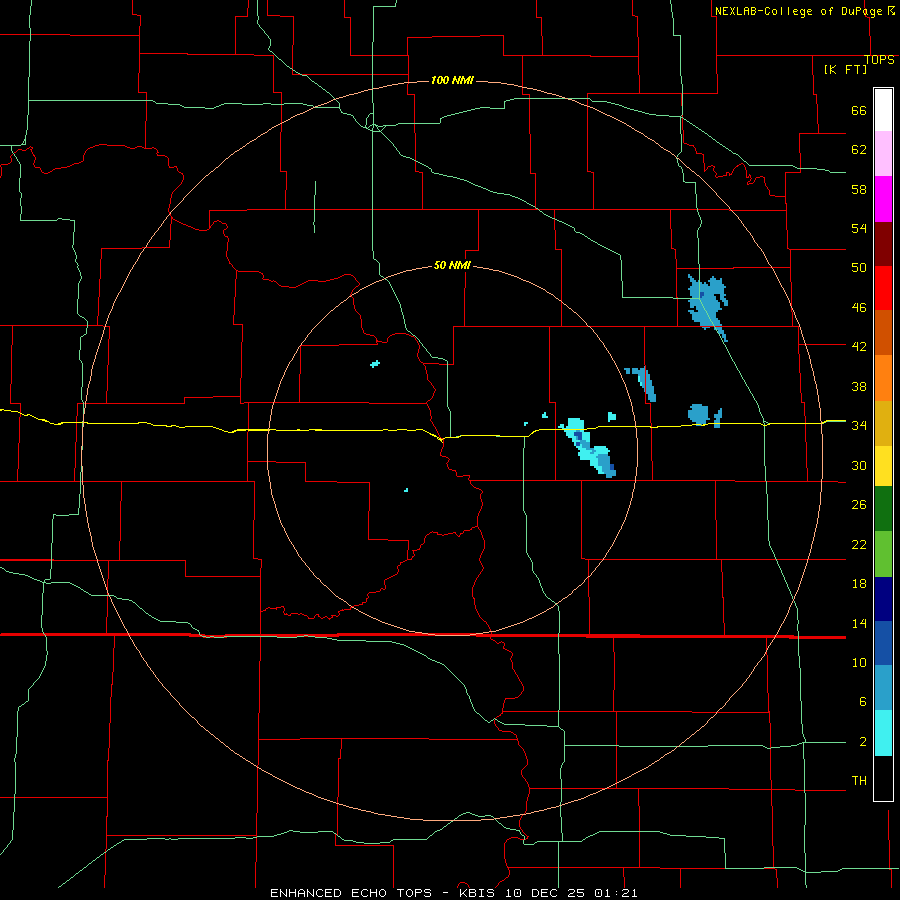Viewport: 900px width, 900px height.
Task: Click the light pink 62 kft legend swatch
Action: (x=883, y=154)
